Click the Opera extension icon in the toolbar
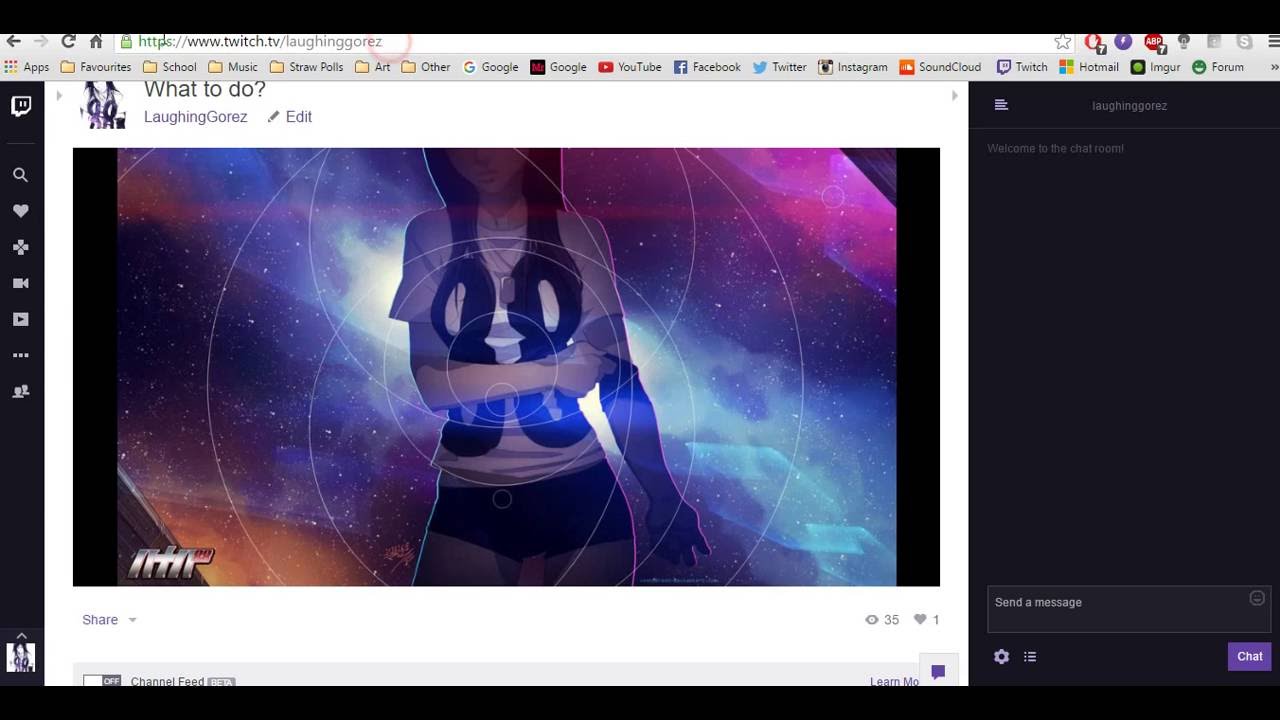 (x=1094, y=42)
